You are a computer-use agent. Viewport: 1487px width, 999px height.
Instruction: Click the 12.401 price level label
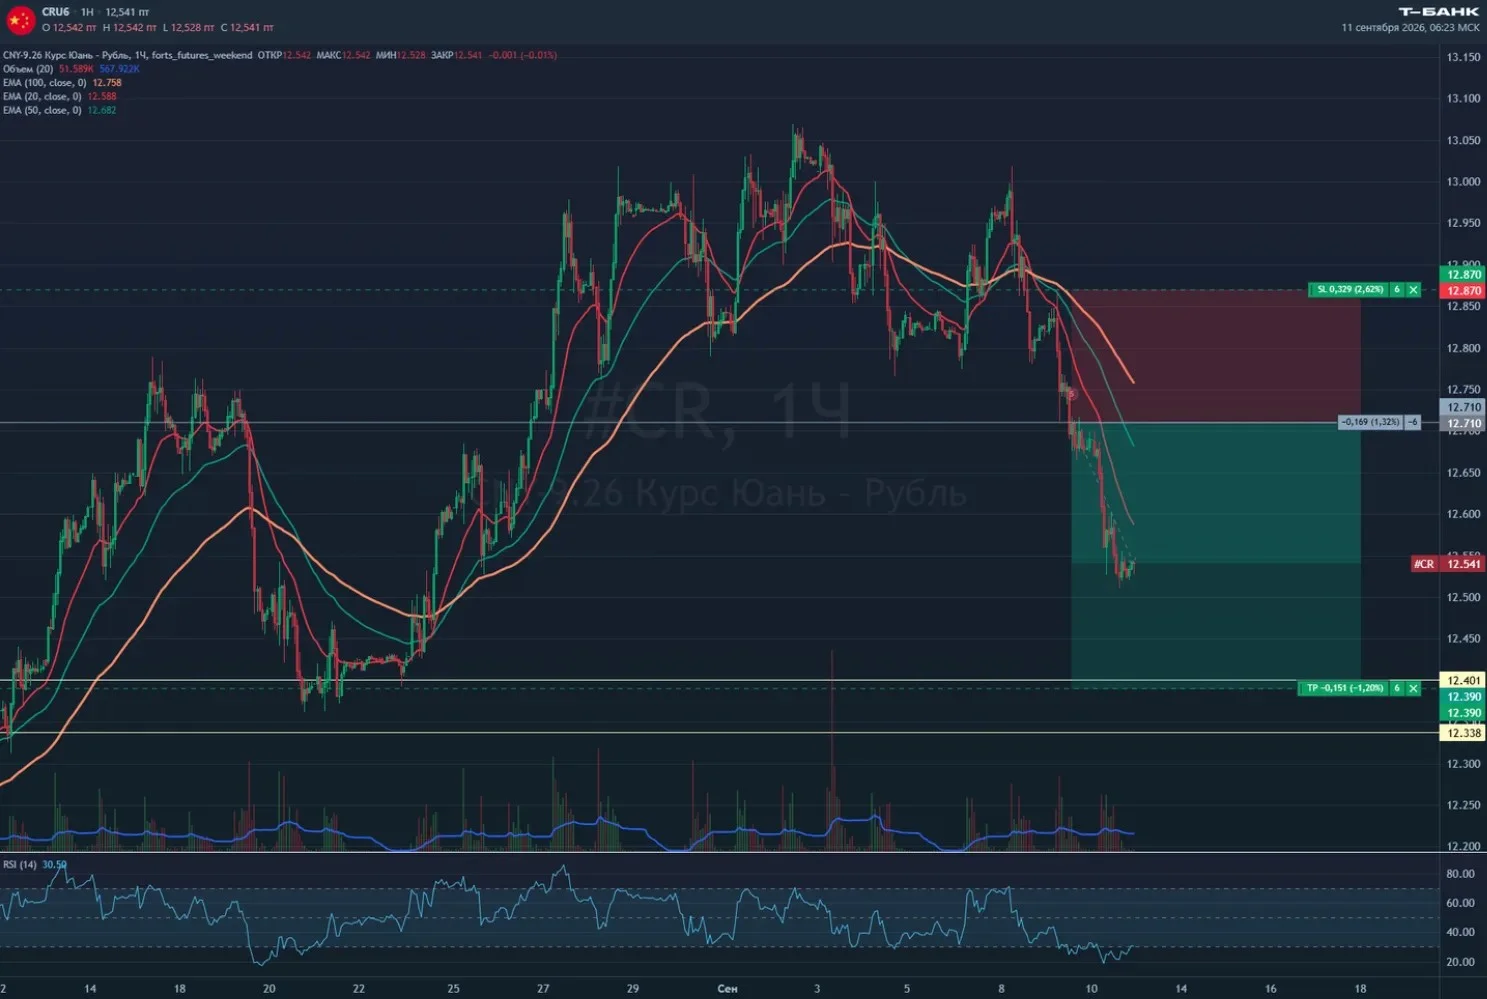tap(1462, 680)
